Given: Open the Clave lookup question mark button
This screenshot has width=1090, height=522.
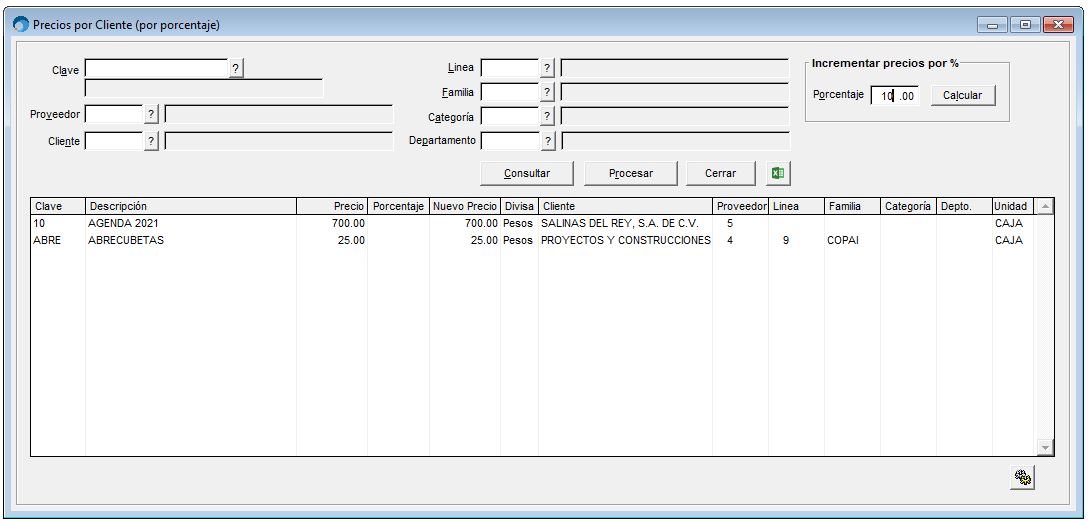Looking at the screenshot, I should [x=236, y=69].
